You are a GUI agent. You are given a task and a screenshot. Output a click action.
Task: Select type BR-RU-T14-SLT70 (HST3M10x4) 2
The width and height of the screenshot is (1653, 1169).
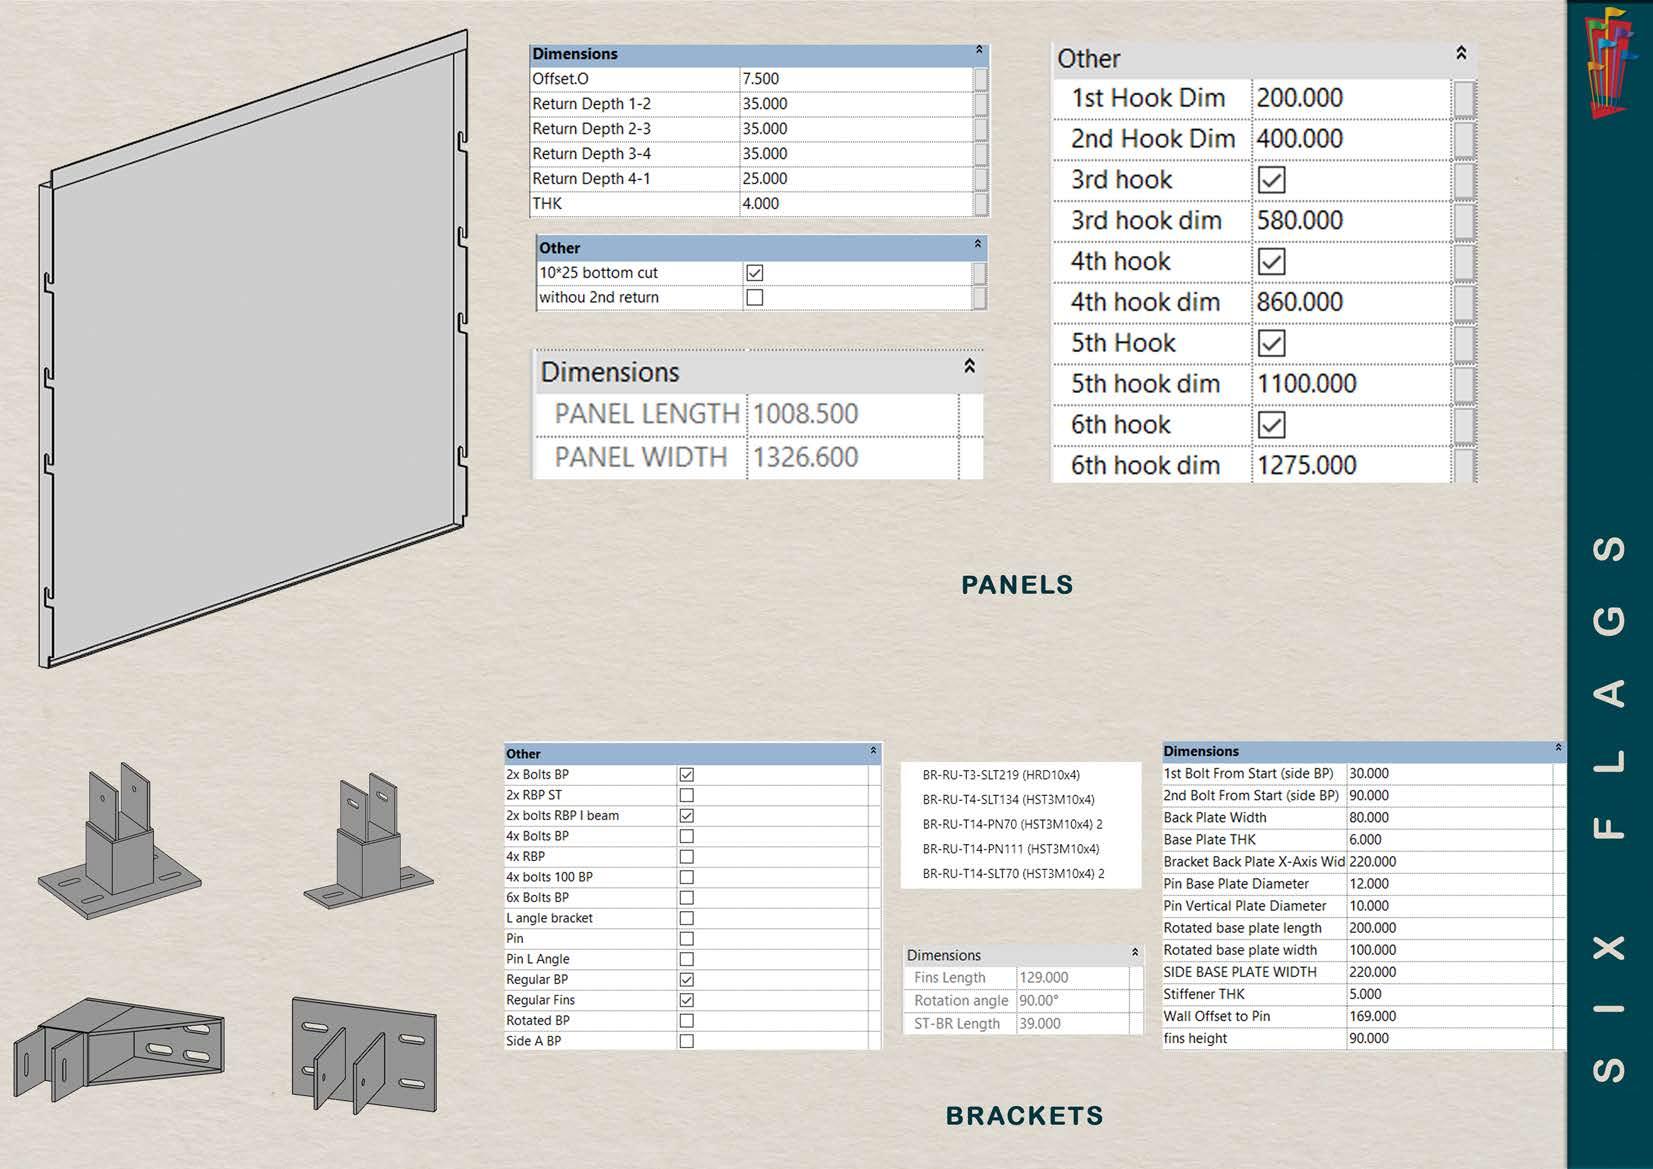1013,873
